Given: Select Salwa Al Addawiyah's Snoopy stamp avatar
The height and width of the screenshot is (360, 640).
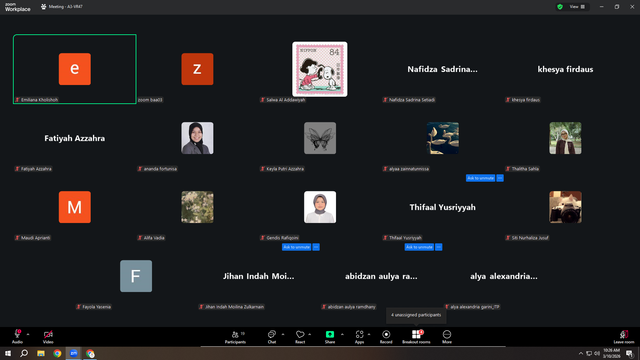Looking at the screenshot, I should pos(320,69).
